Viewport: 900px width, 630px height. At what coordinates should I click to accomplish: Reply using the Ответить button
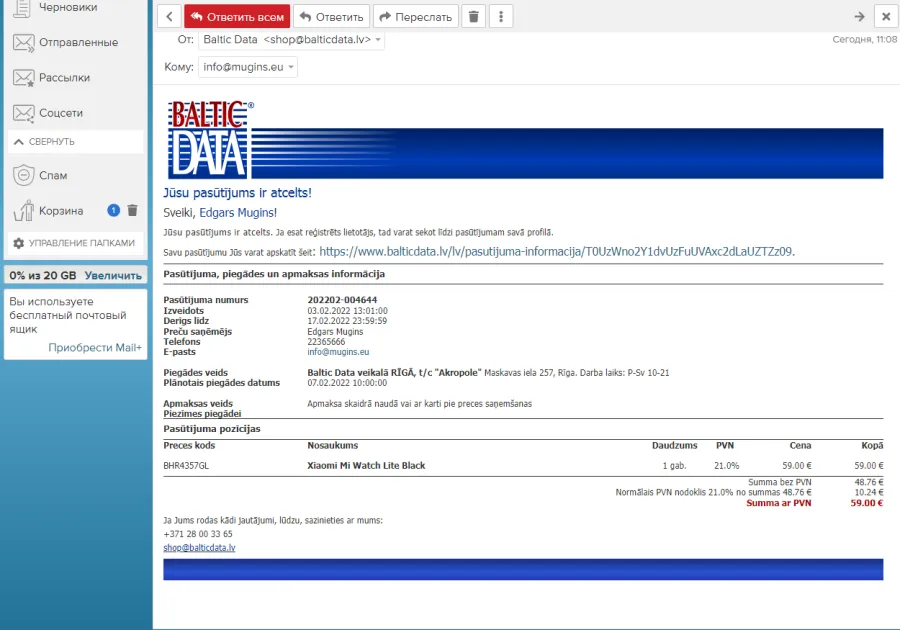(332, 17)
